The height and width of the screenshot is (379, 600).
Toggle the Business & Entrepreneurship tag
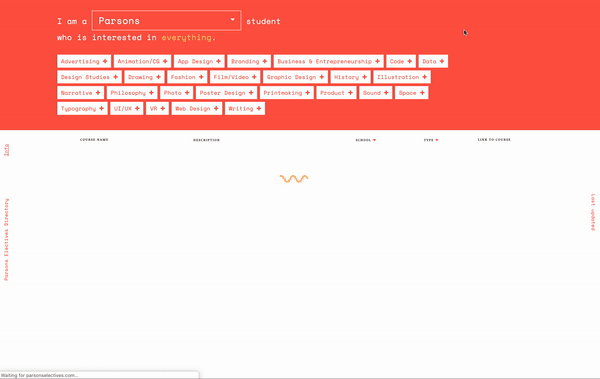point(329,61)
